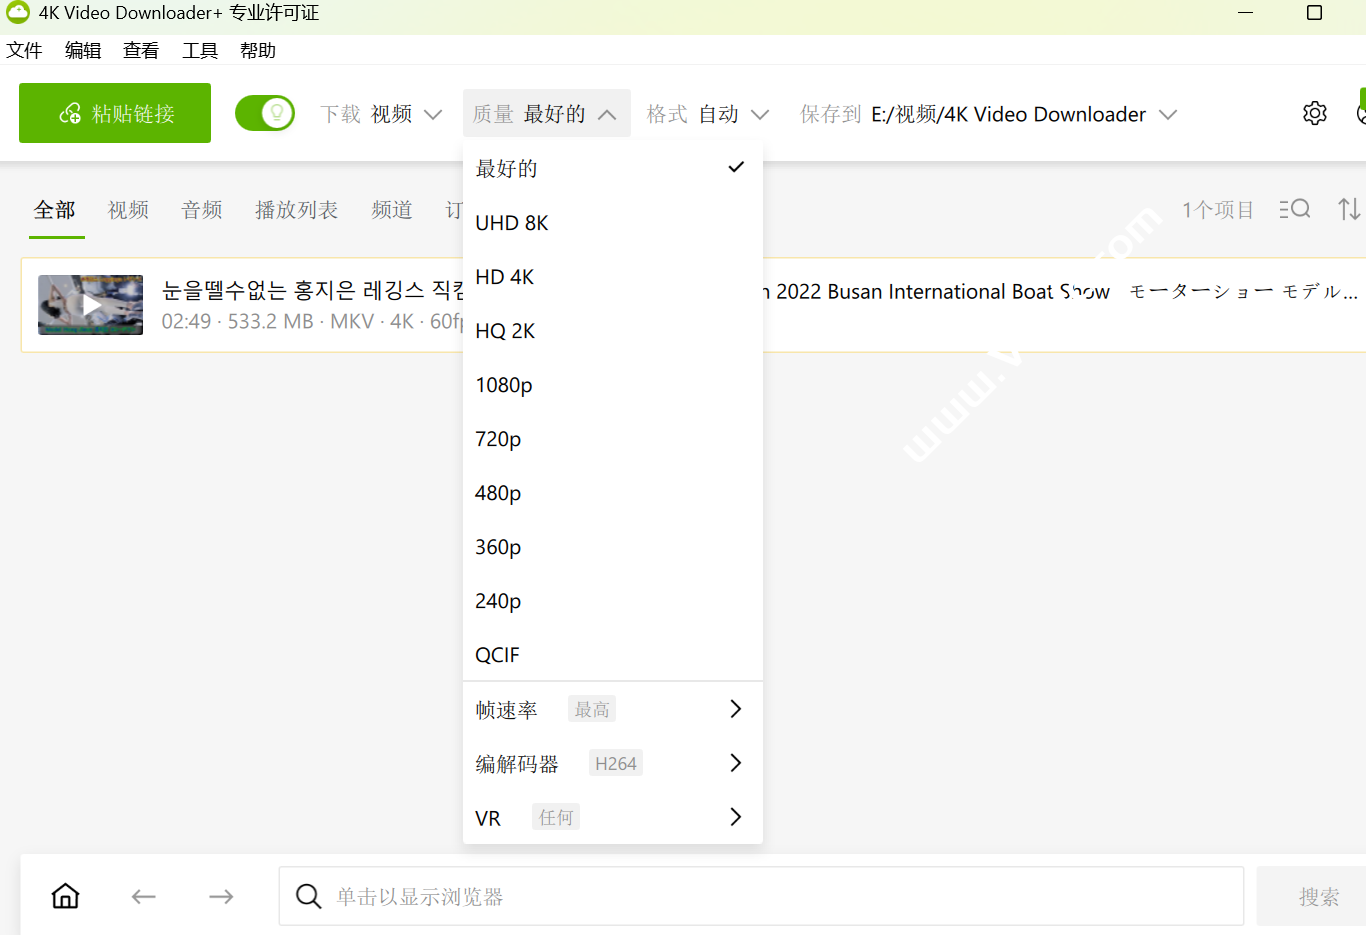Select 最好的 quality option
This screenshot has width=1366, height=935.
pos(613,168)
